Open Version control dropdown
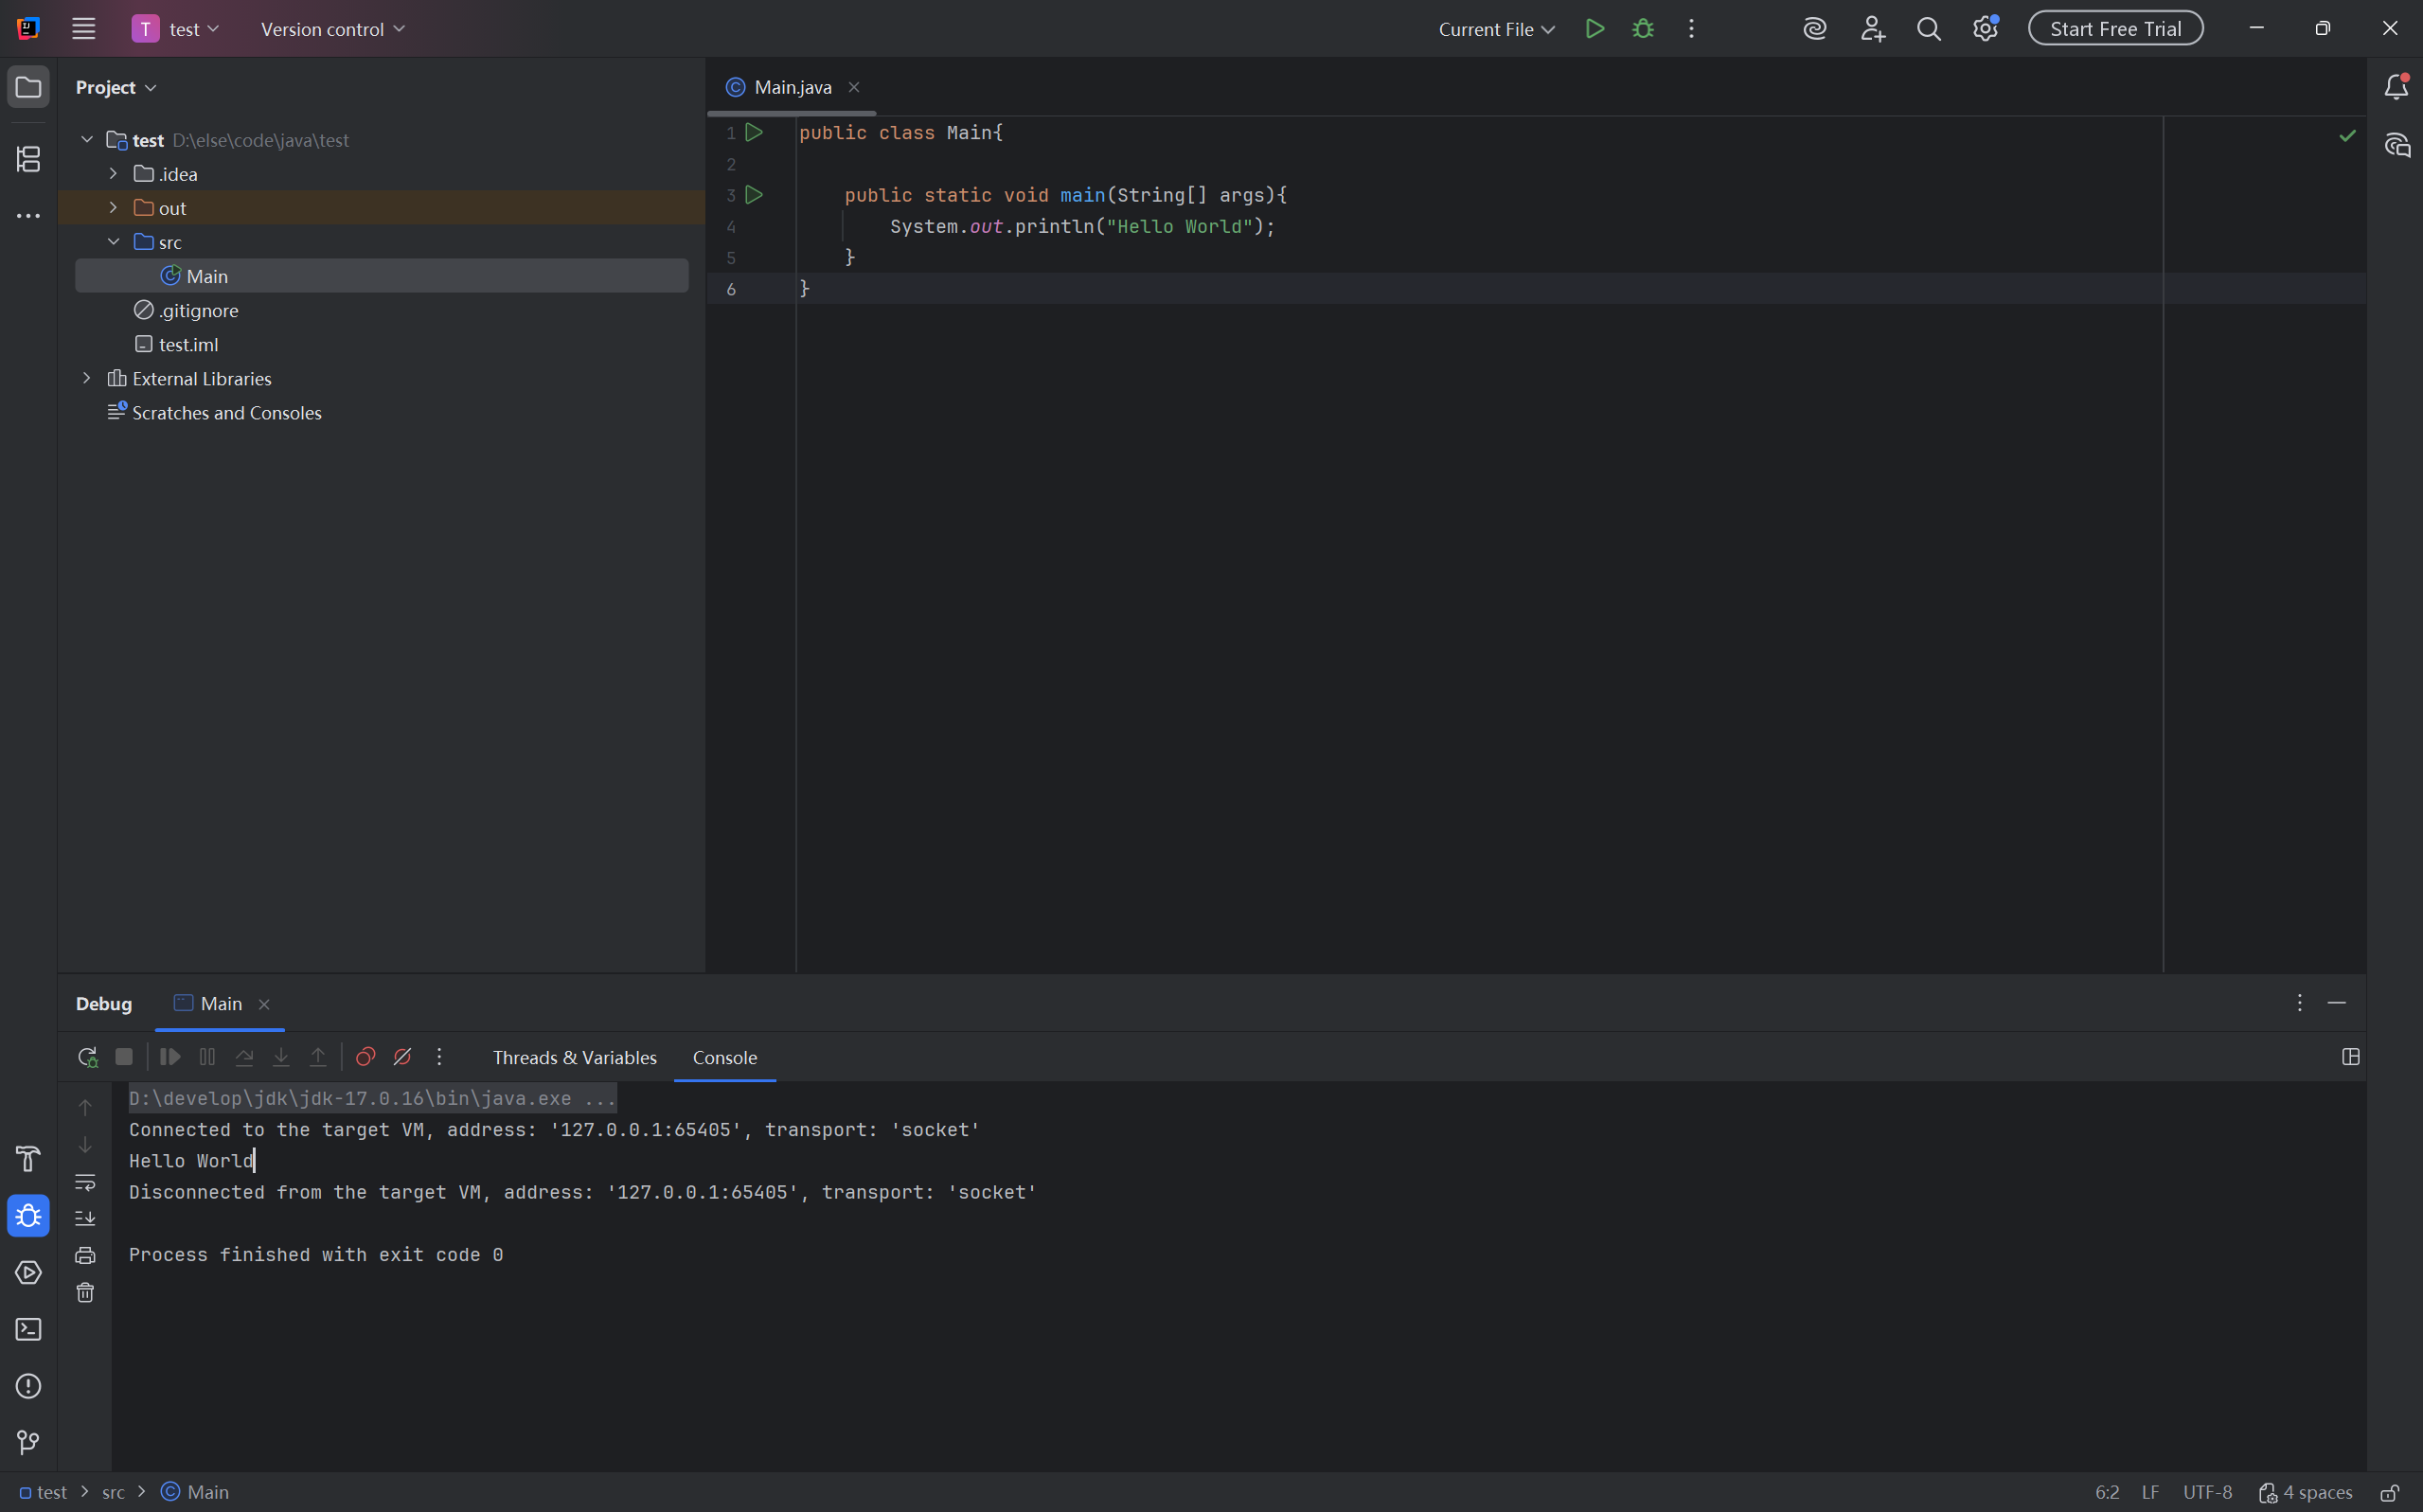2423x1512 pixels. click(x=333, y=29)
